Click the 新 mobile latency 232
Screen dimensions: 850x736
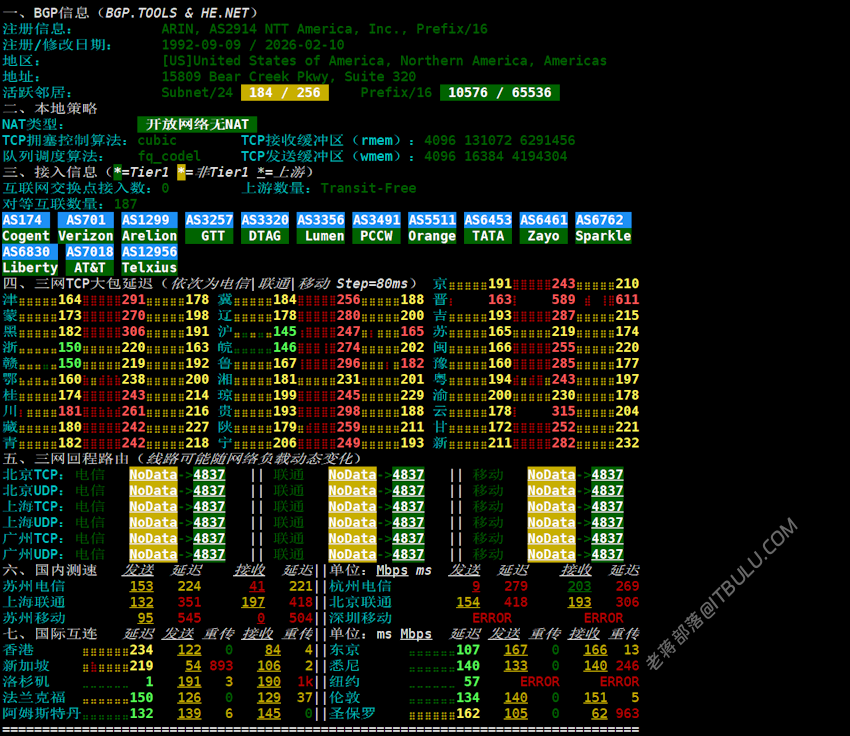click(627, 443)
